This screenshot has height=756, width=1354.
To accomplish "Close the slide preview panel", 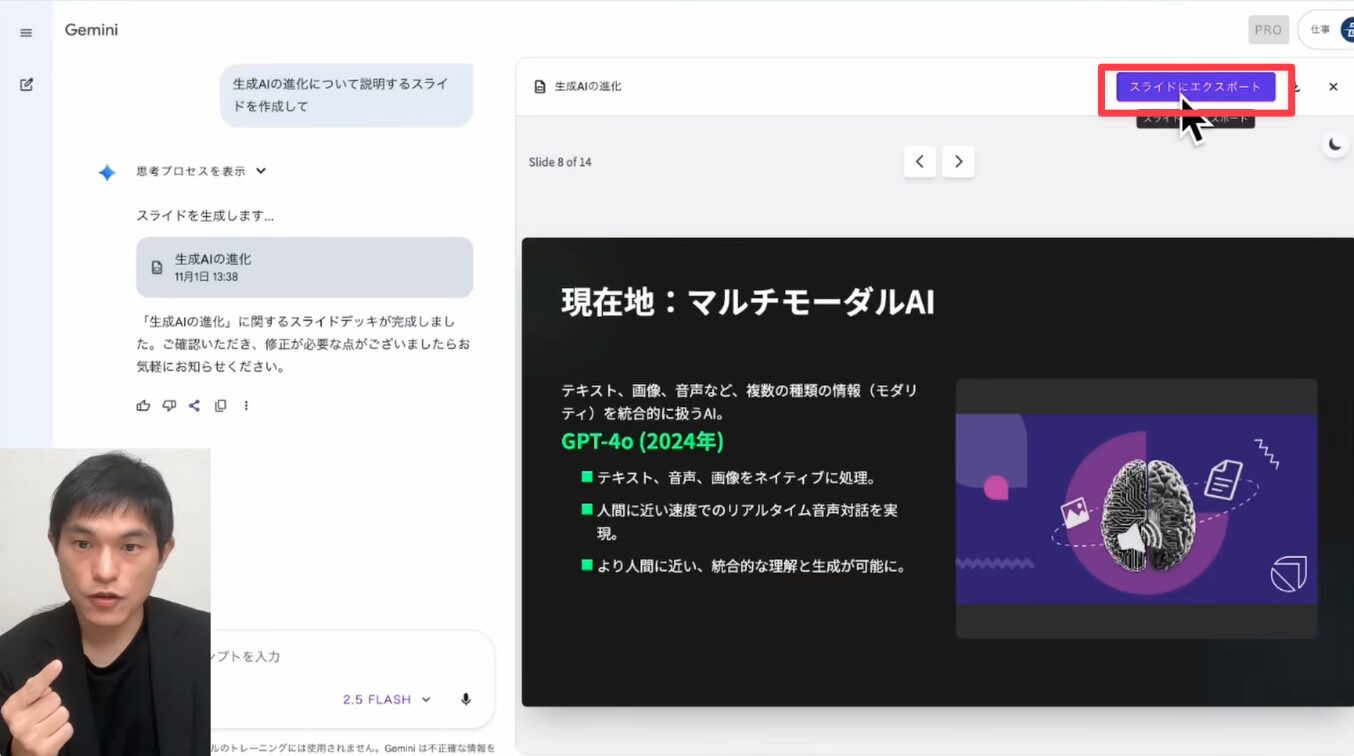I will (x=1333, y=87).
